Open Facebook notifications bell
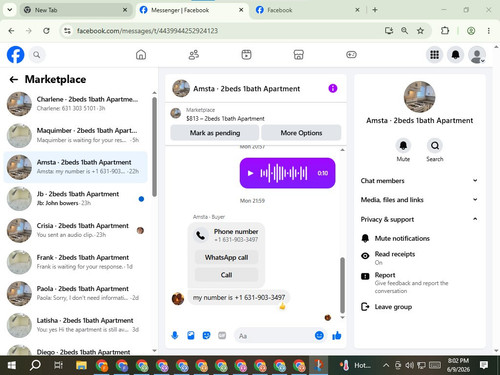 456,55
